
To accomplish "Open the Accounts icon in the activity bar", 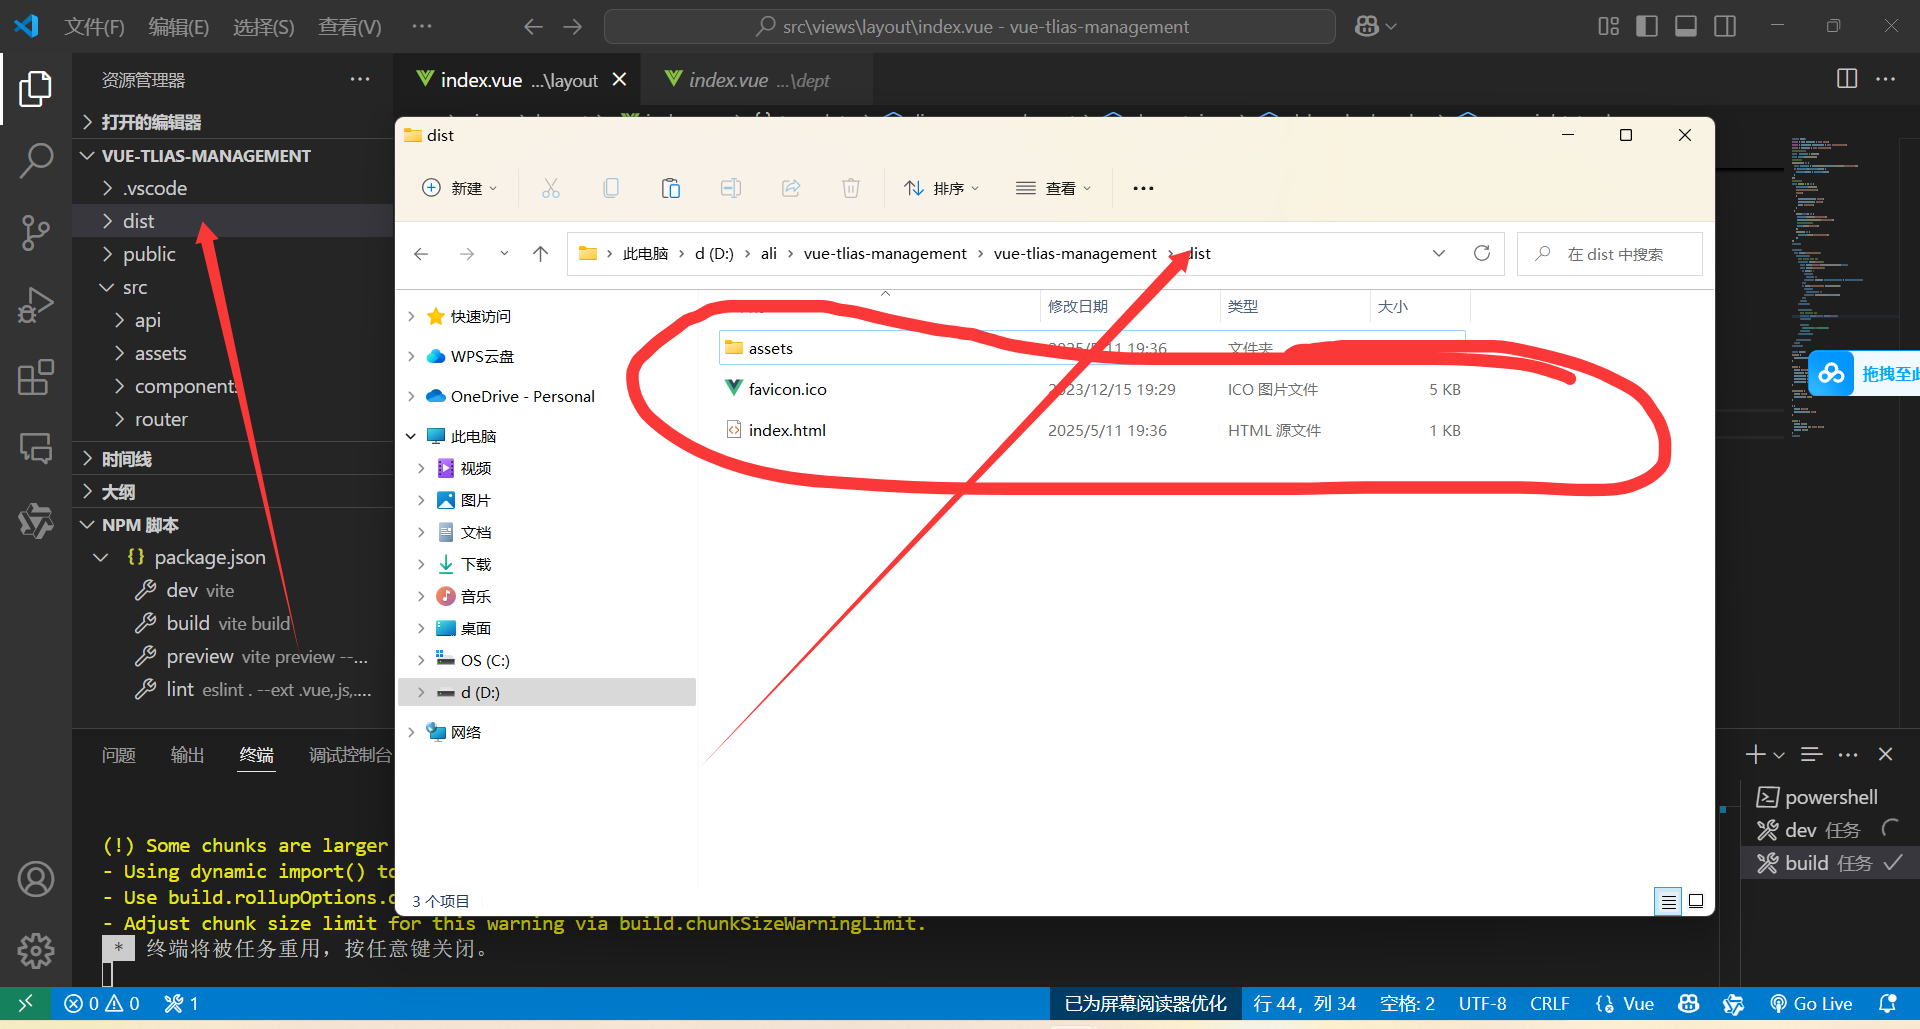I will coord(36,879).
